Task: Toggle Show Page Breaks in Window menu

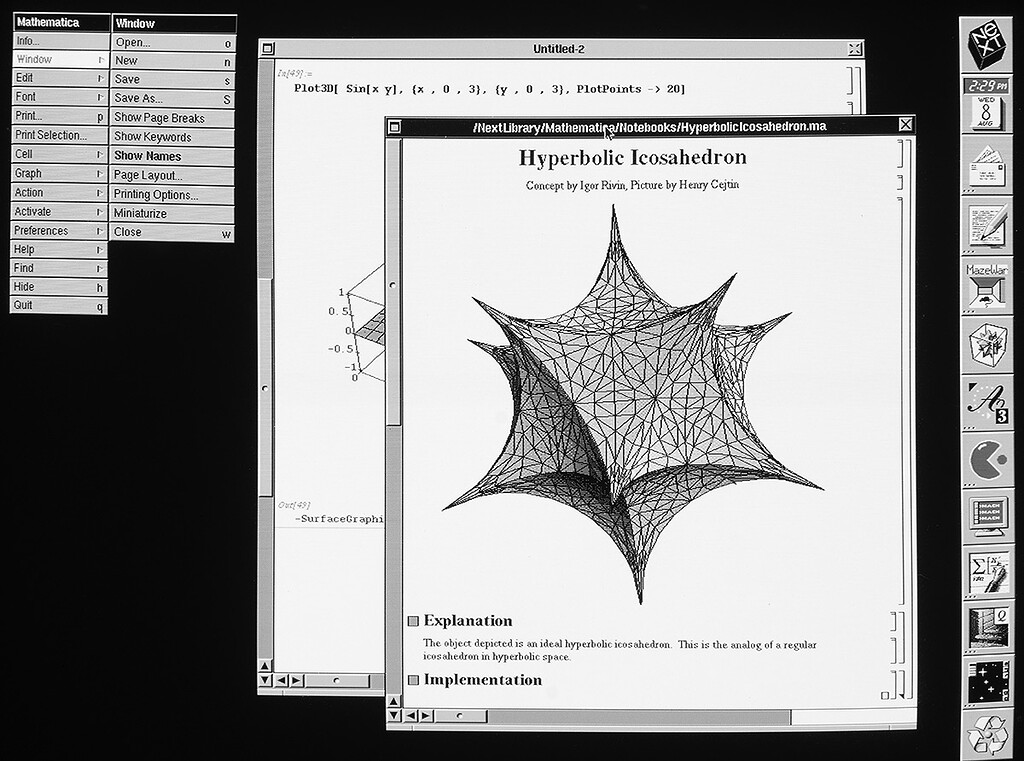Action: click(x=159, y=118)
